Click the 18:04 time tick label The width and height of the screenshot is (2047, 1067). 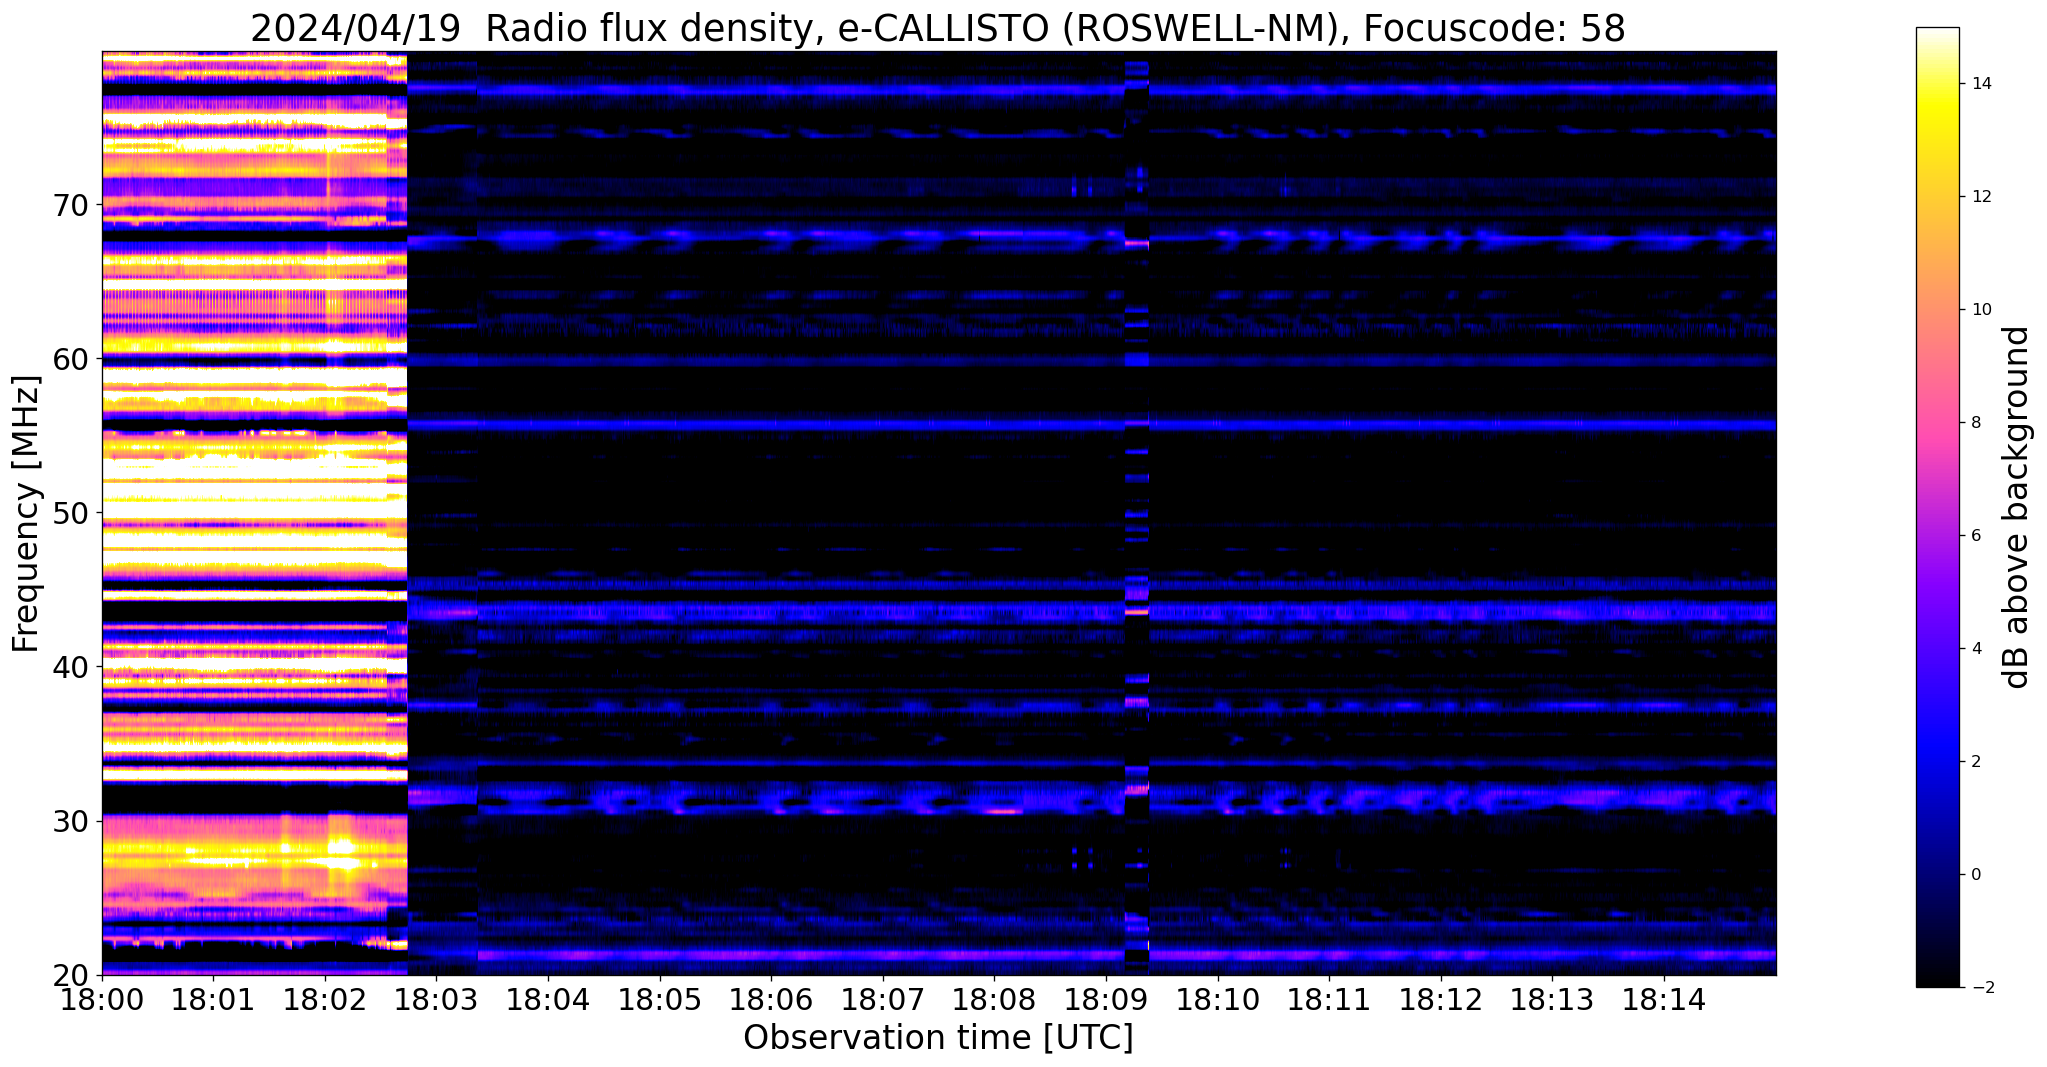(548, 999)
